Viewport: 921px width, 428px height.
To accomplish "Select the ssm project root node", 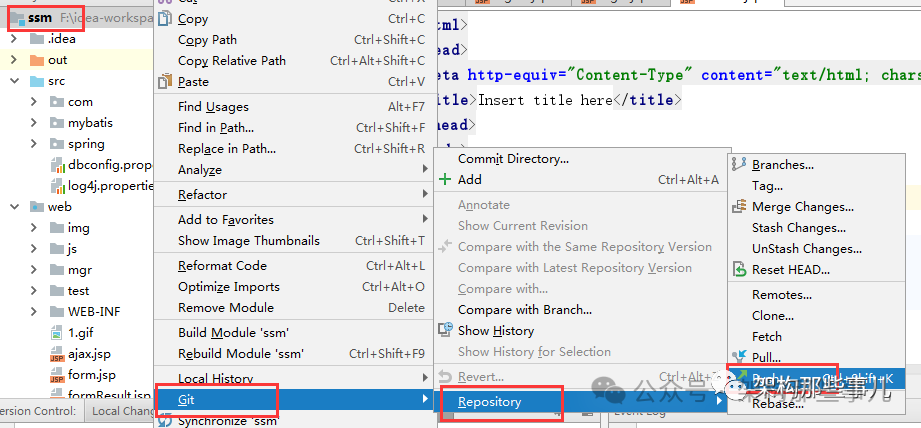I will click(x=40, y=17).
